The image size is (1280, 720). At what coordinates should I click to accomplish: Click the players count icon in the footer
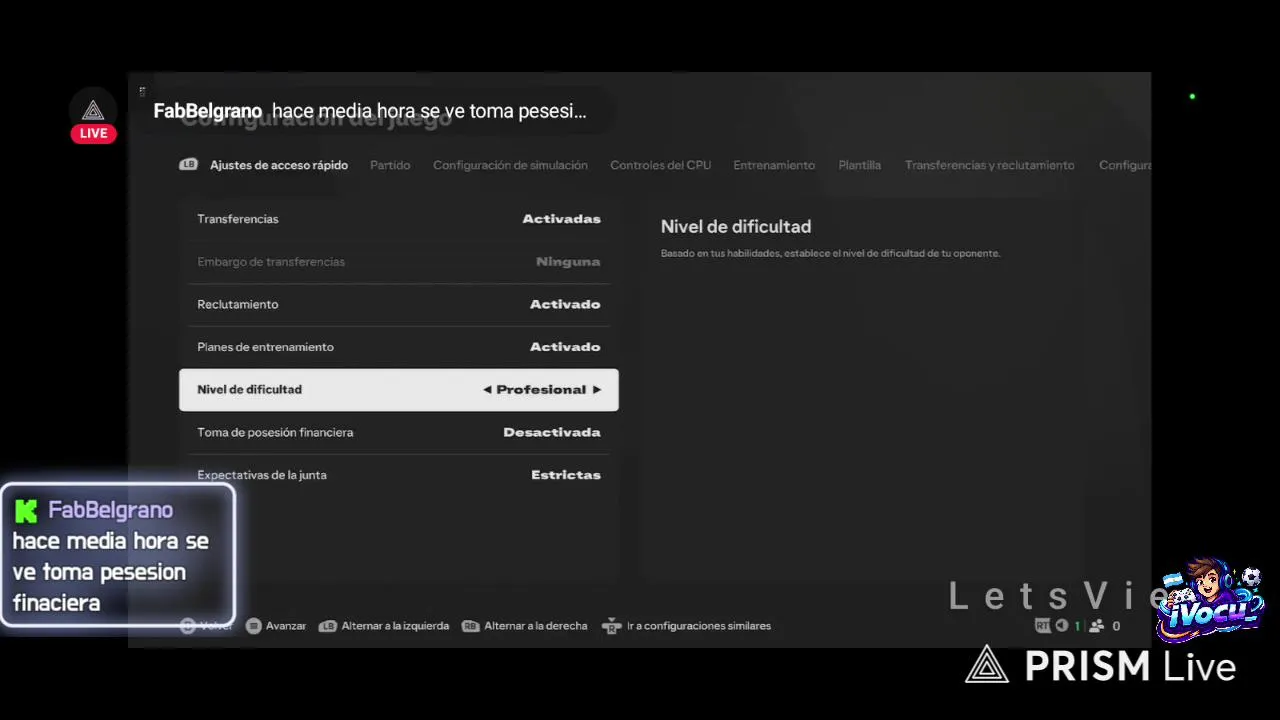coord(1097,626)
